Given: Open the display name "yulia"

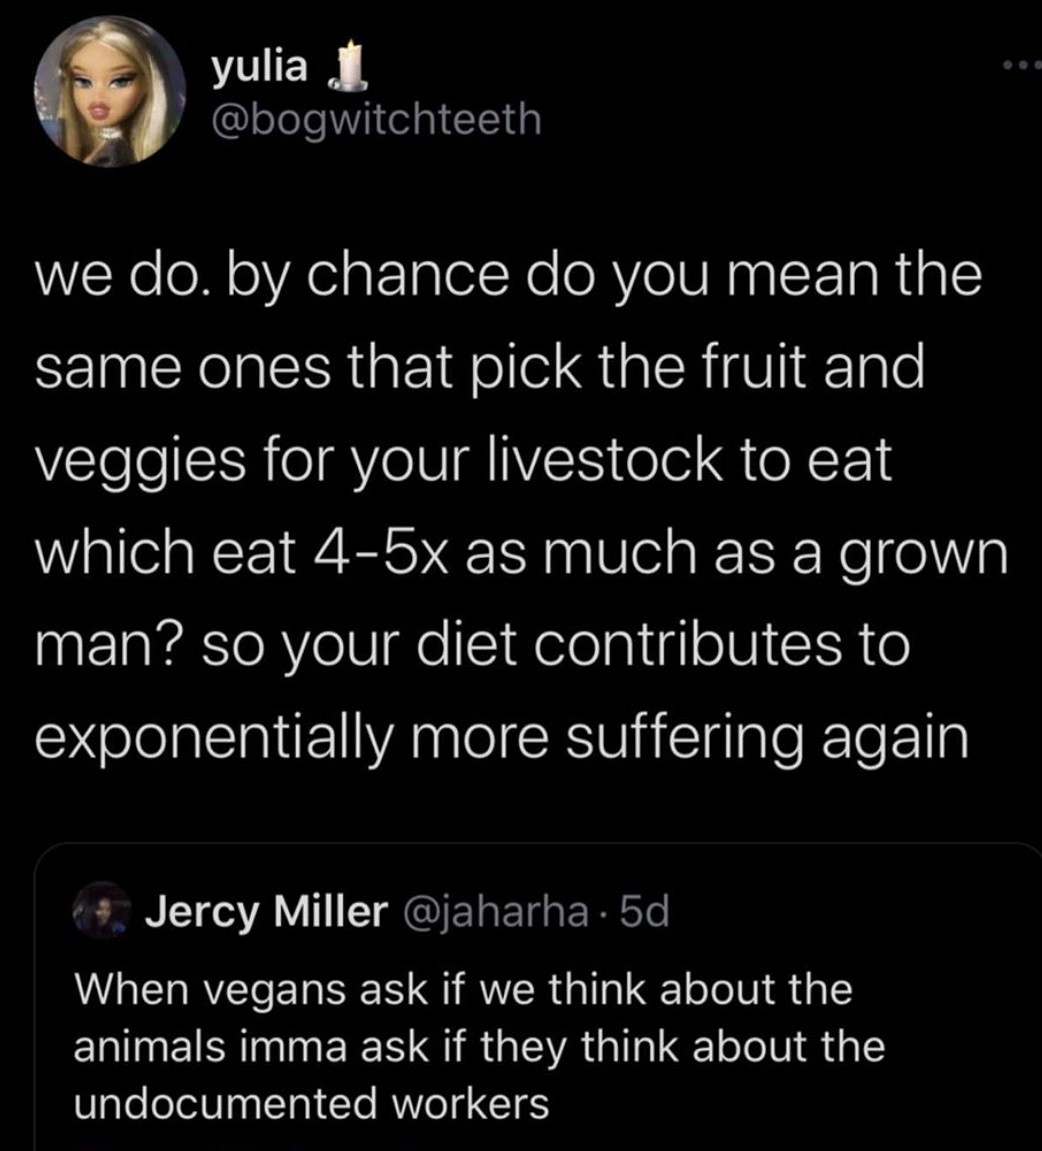Looking at the screenshot, I should (x=258, y=67).
